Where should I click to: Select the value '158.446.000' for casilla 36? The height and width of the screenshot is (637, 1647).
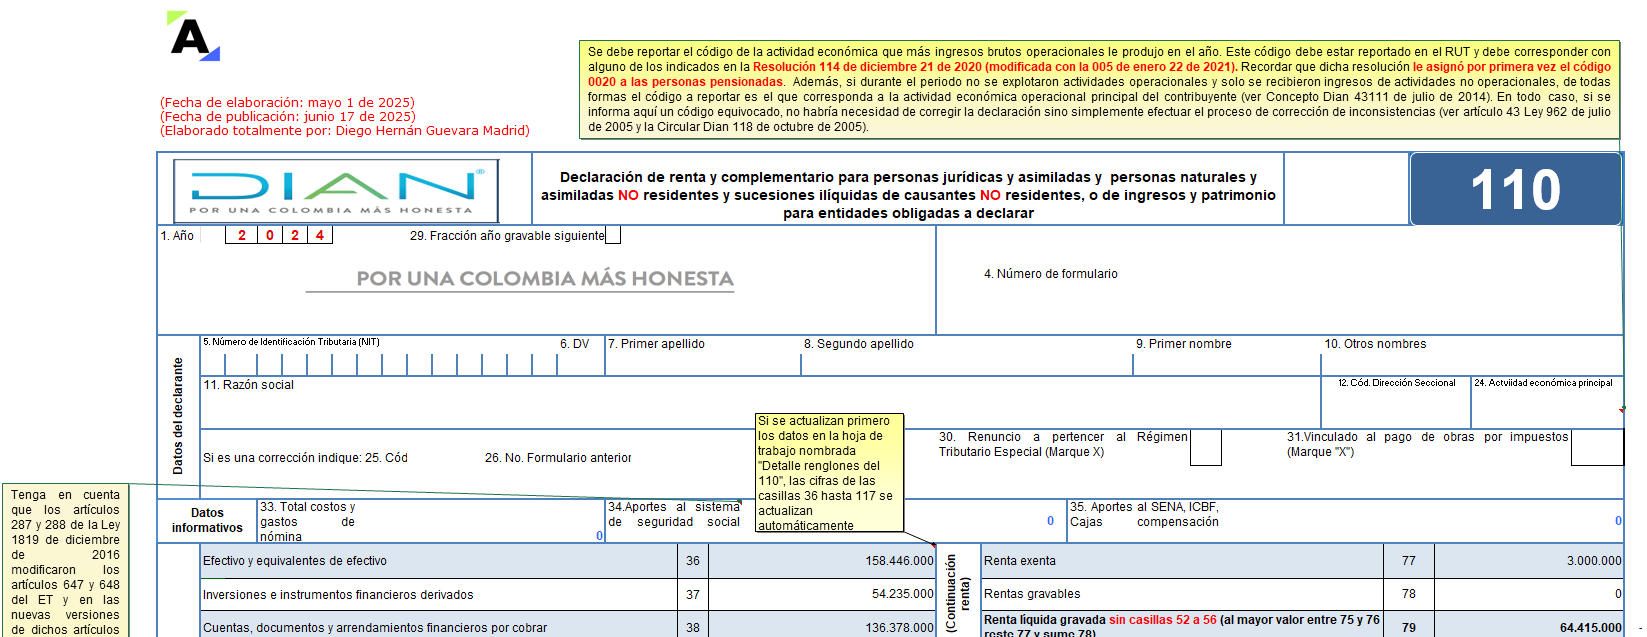[x=821, y=561]
